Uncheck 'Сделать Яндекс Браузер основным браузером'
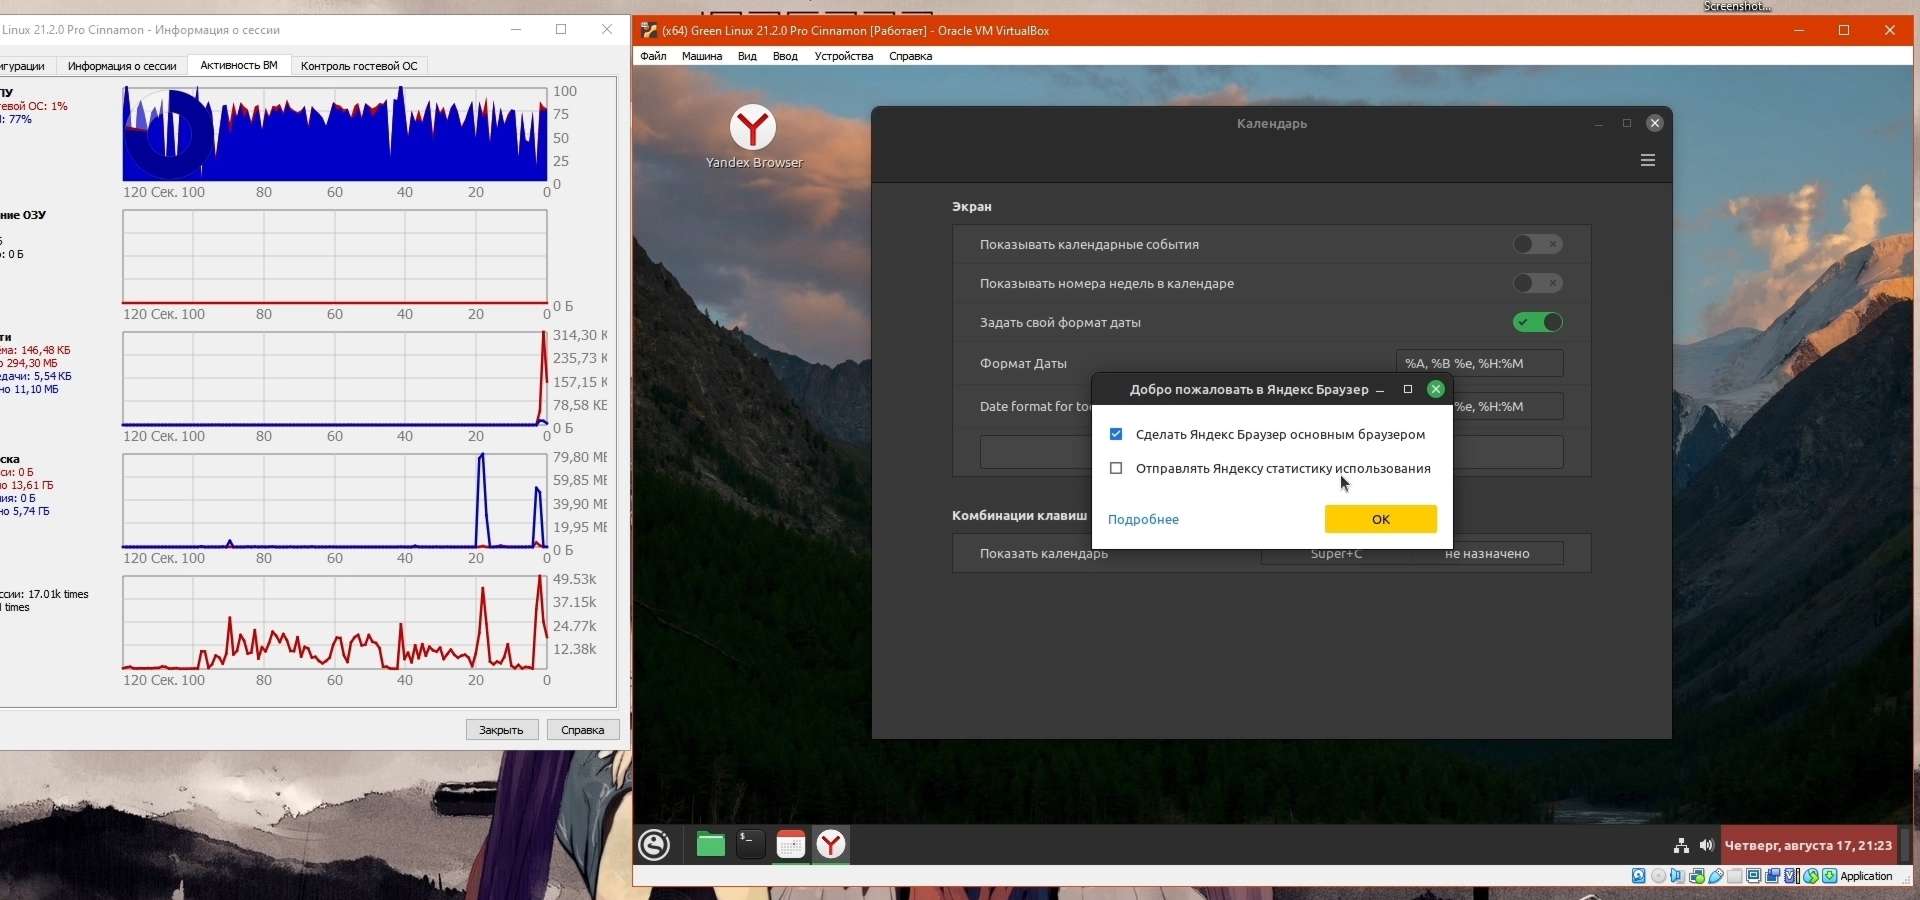1920x900 pixels. click(x=1116, y=434)
